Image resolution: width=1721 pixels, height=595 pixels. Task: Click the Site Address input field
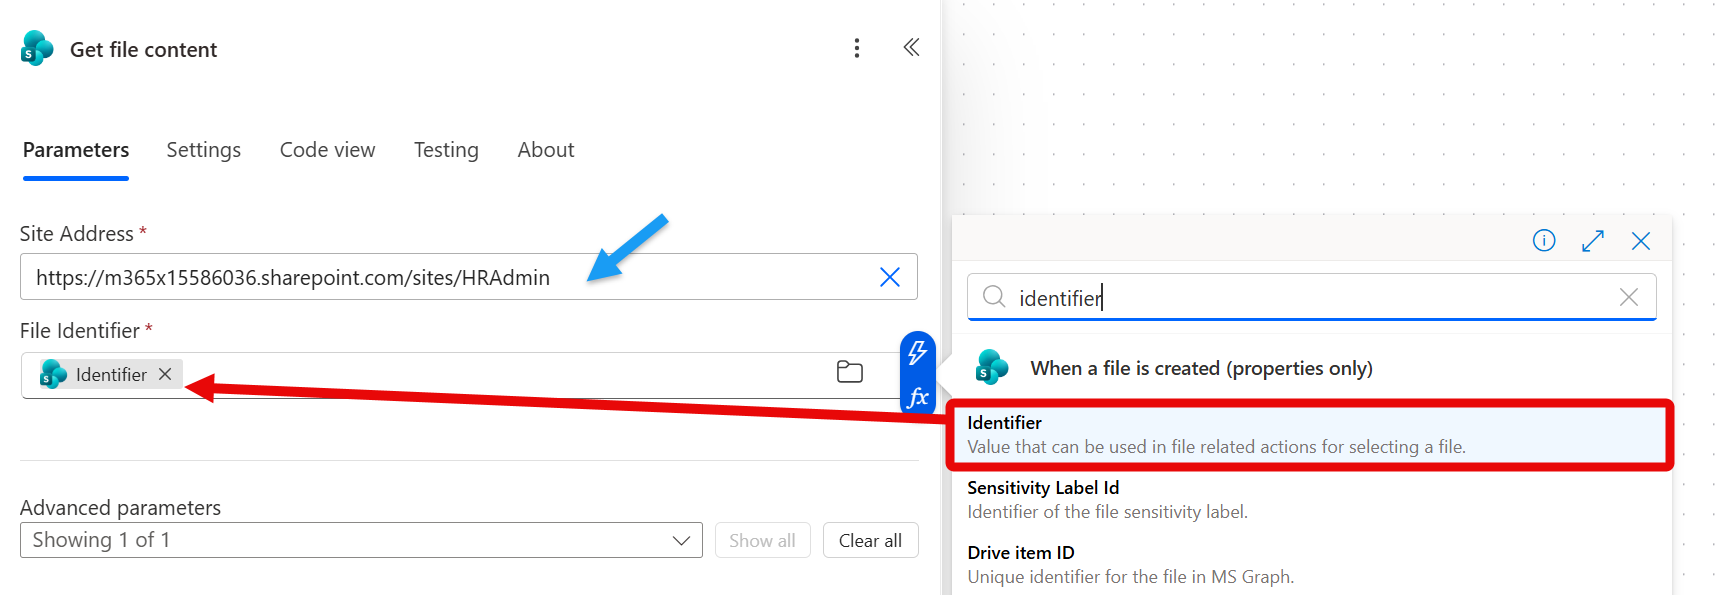tap(469, 277)
